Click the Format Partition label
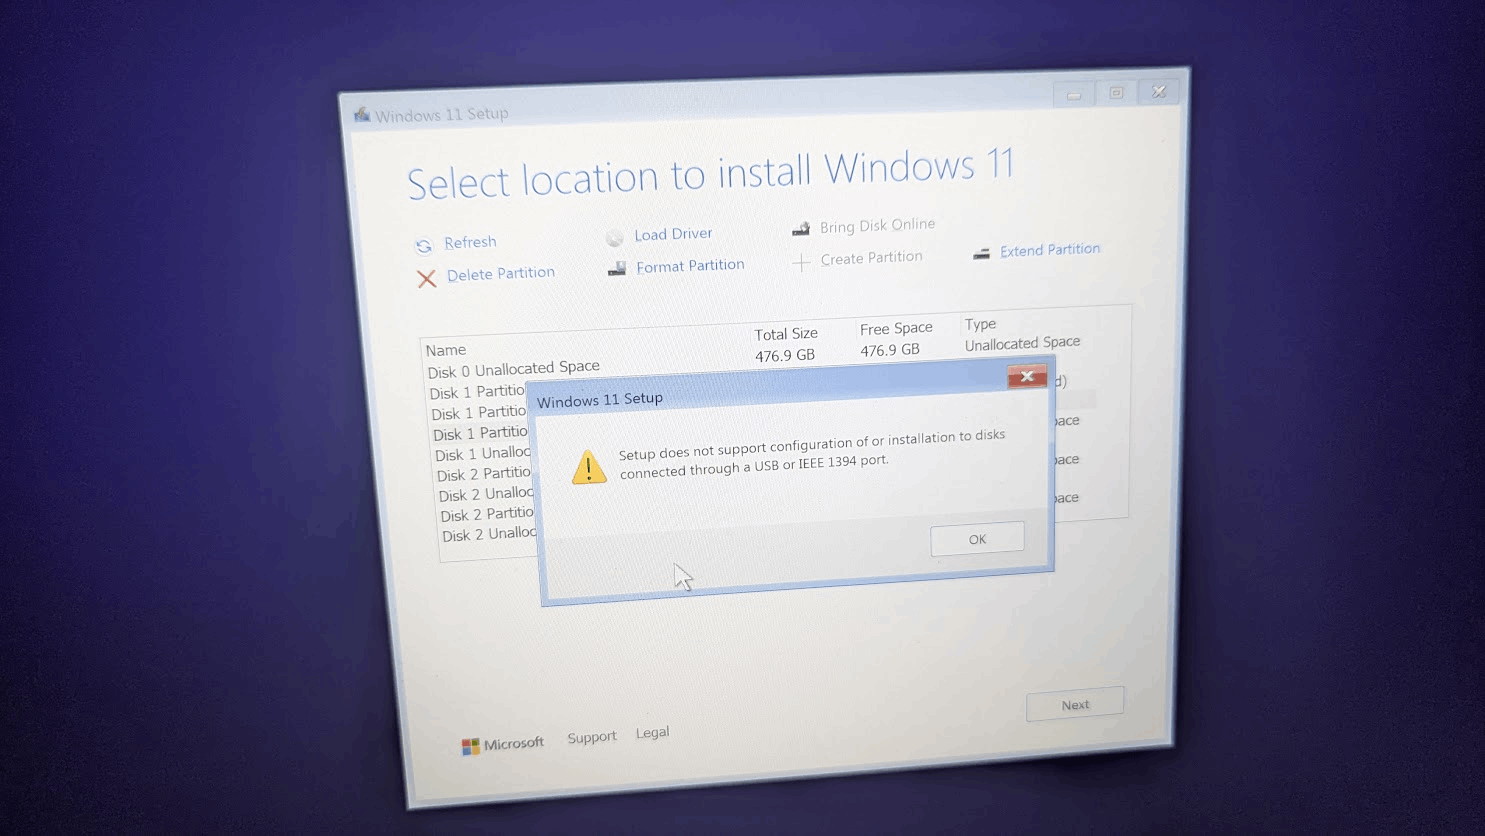1485x836 pixels. [690, 266]
